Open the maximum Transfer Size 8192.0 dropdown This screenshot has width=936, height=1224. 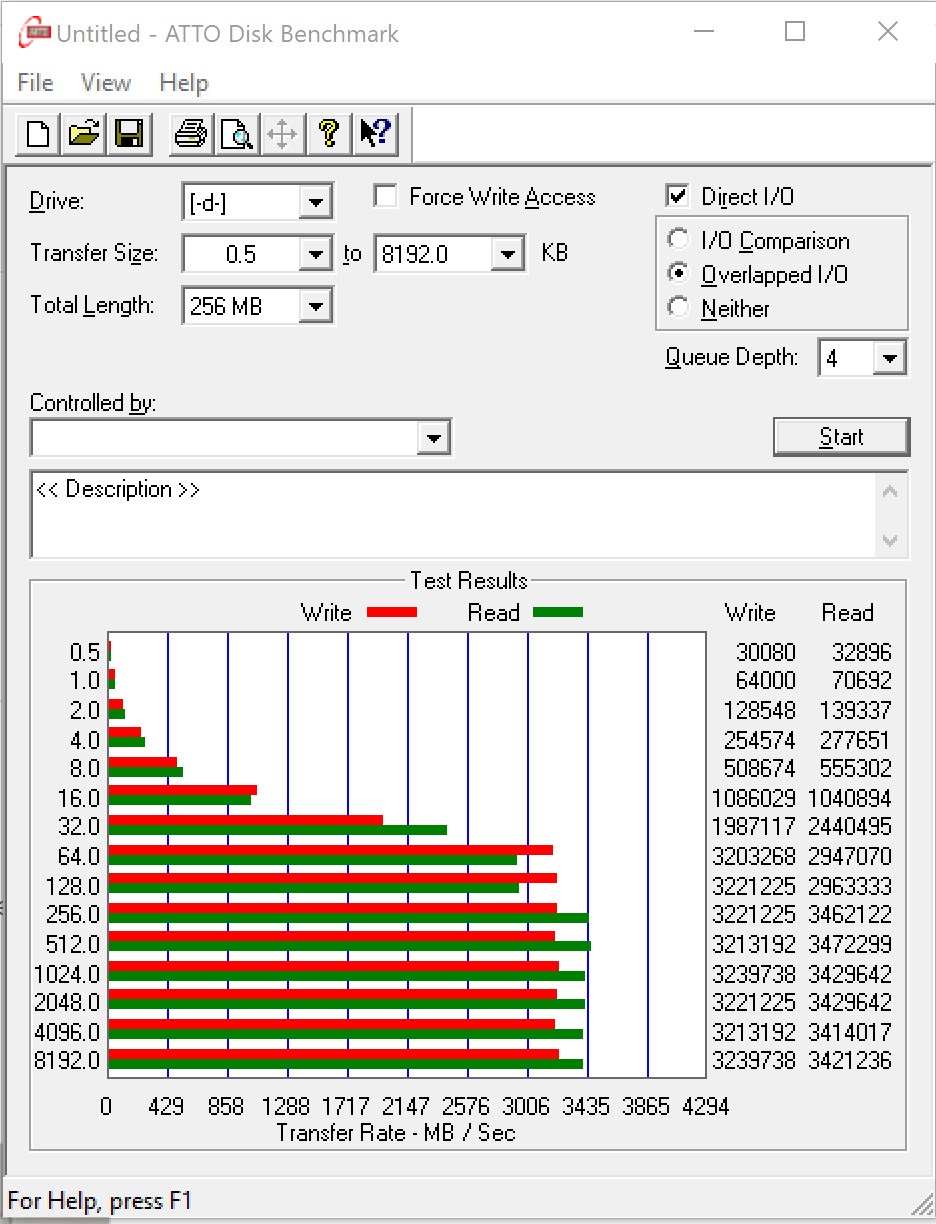pyautogui.click(x=507, y=254)
